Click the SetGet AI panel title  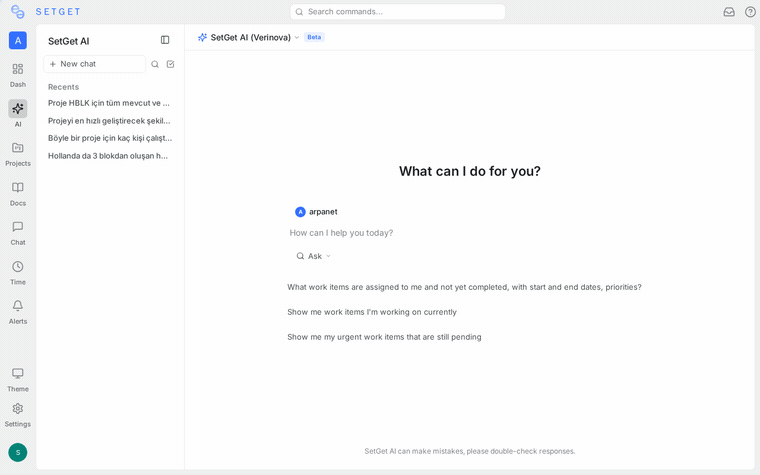(69, 41)
